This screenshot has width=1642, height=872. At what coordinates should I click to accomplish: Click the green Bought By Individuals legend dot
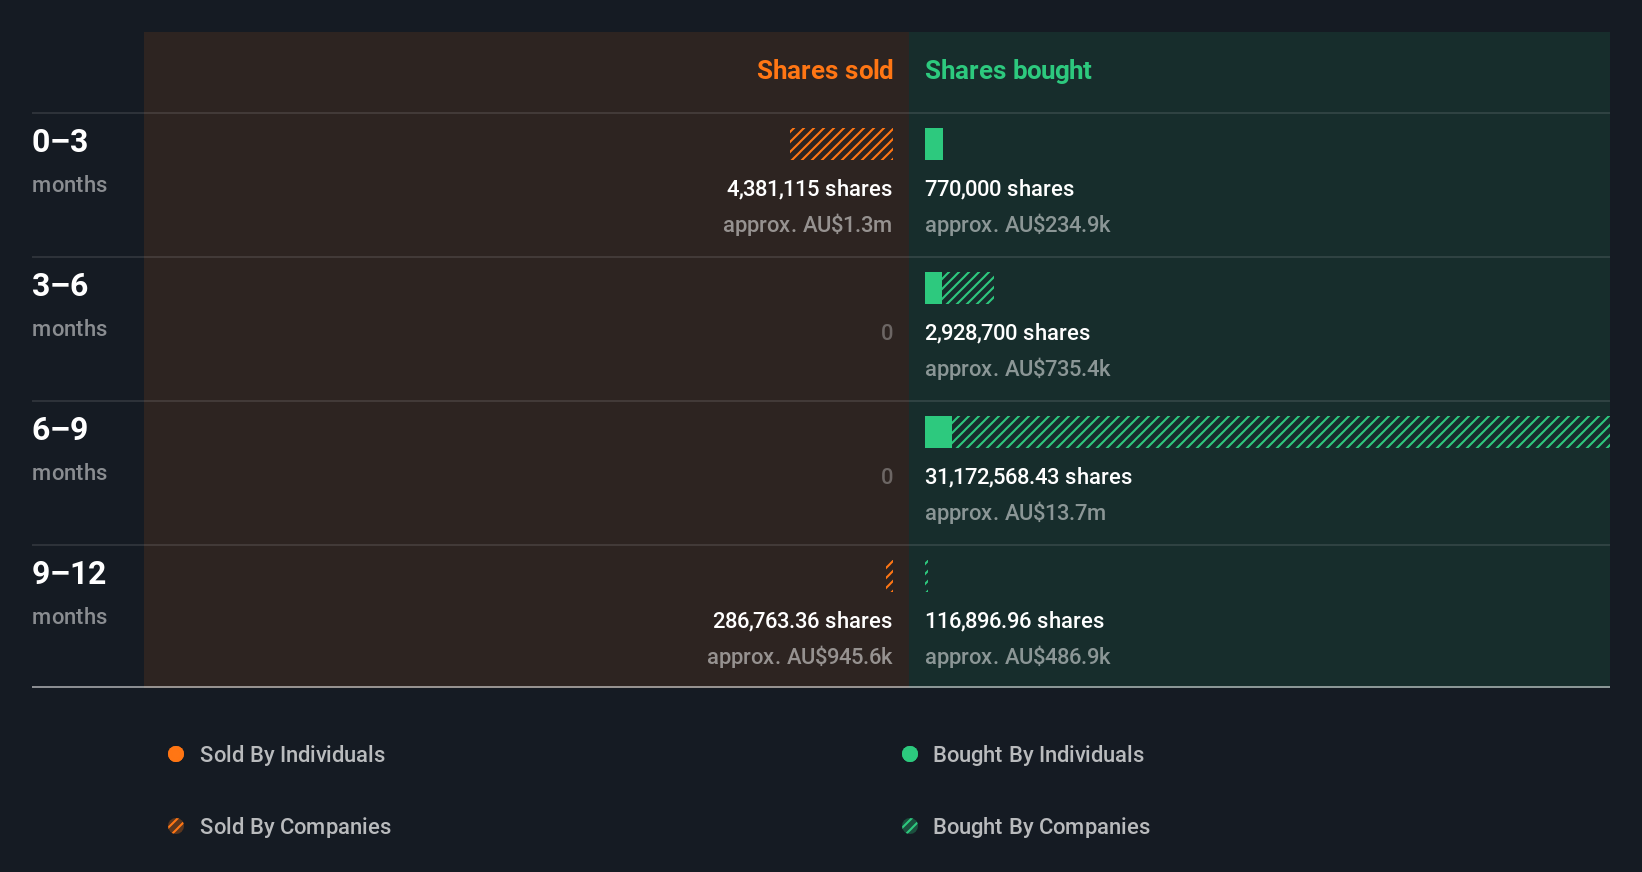pyautogui.click(x=910, y=754)
